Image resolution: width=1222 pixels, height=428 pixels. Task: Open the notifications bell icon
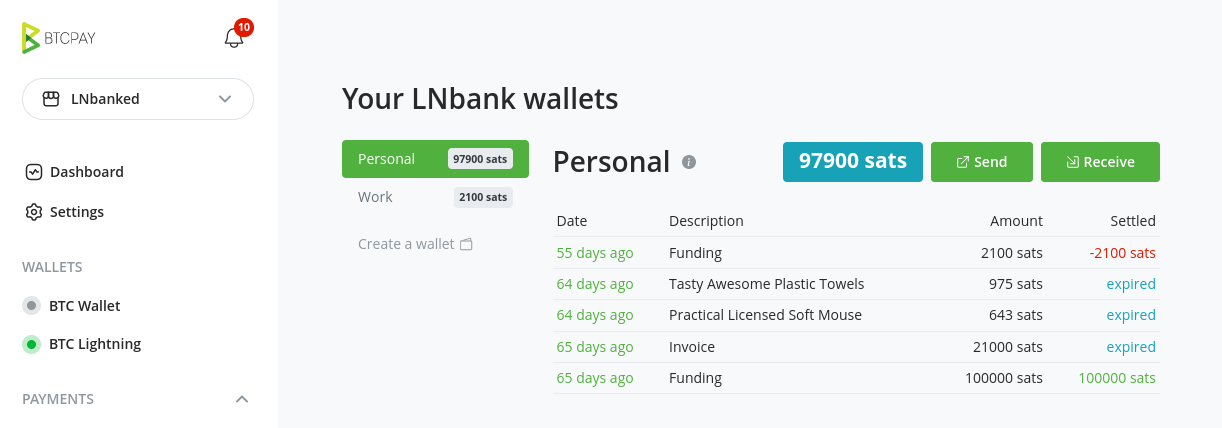(x=234, y=38)
